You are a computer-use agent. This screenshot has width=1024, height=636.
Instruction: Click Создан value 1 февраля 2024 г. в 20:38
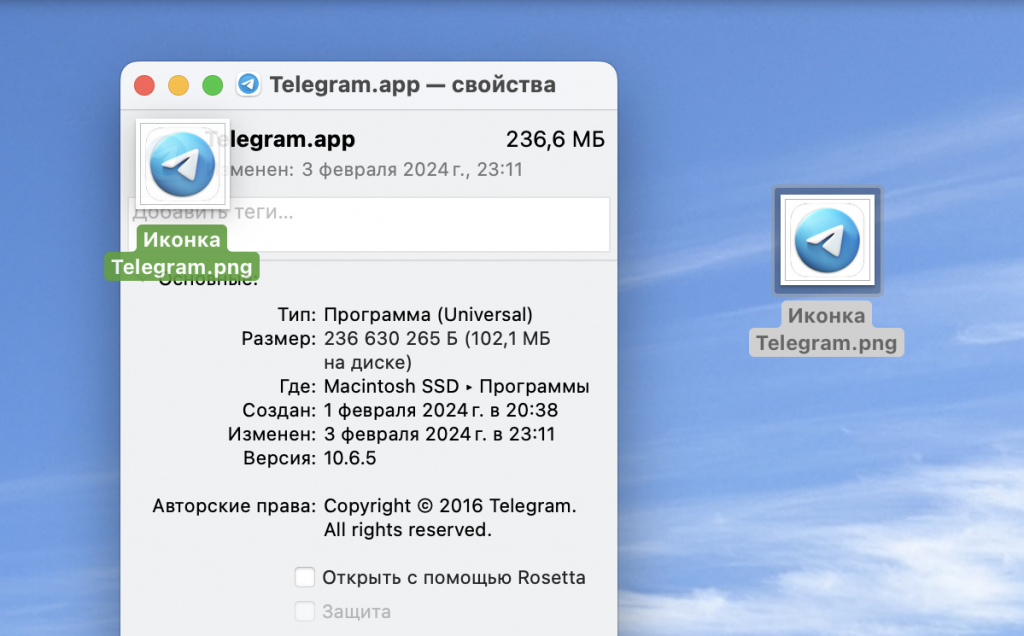[x=441, y=410]
